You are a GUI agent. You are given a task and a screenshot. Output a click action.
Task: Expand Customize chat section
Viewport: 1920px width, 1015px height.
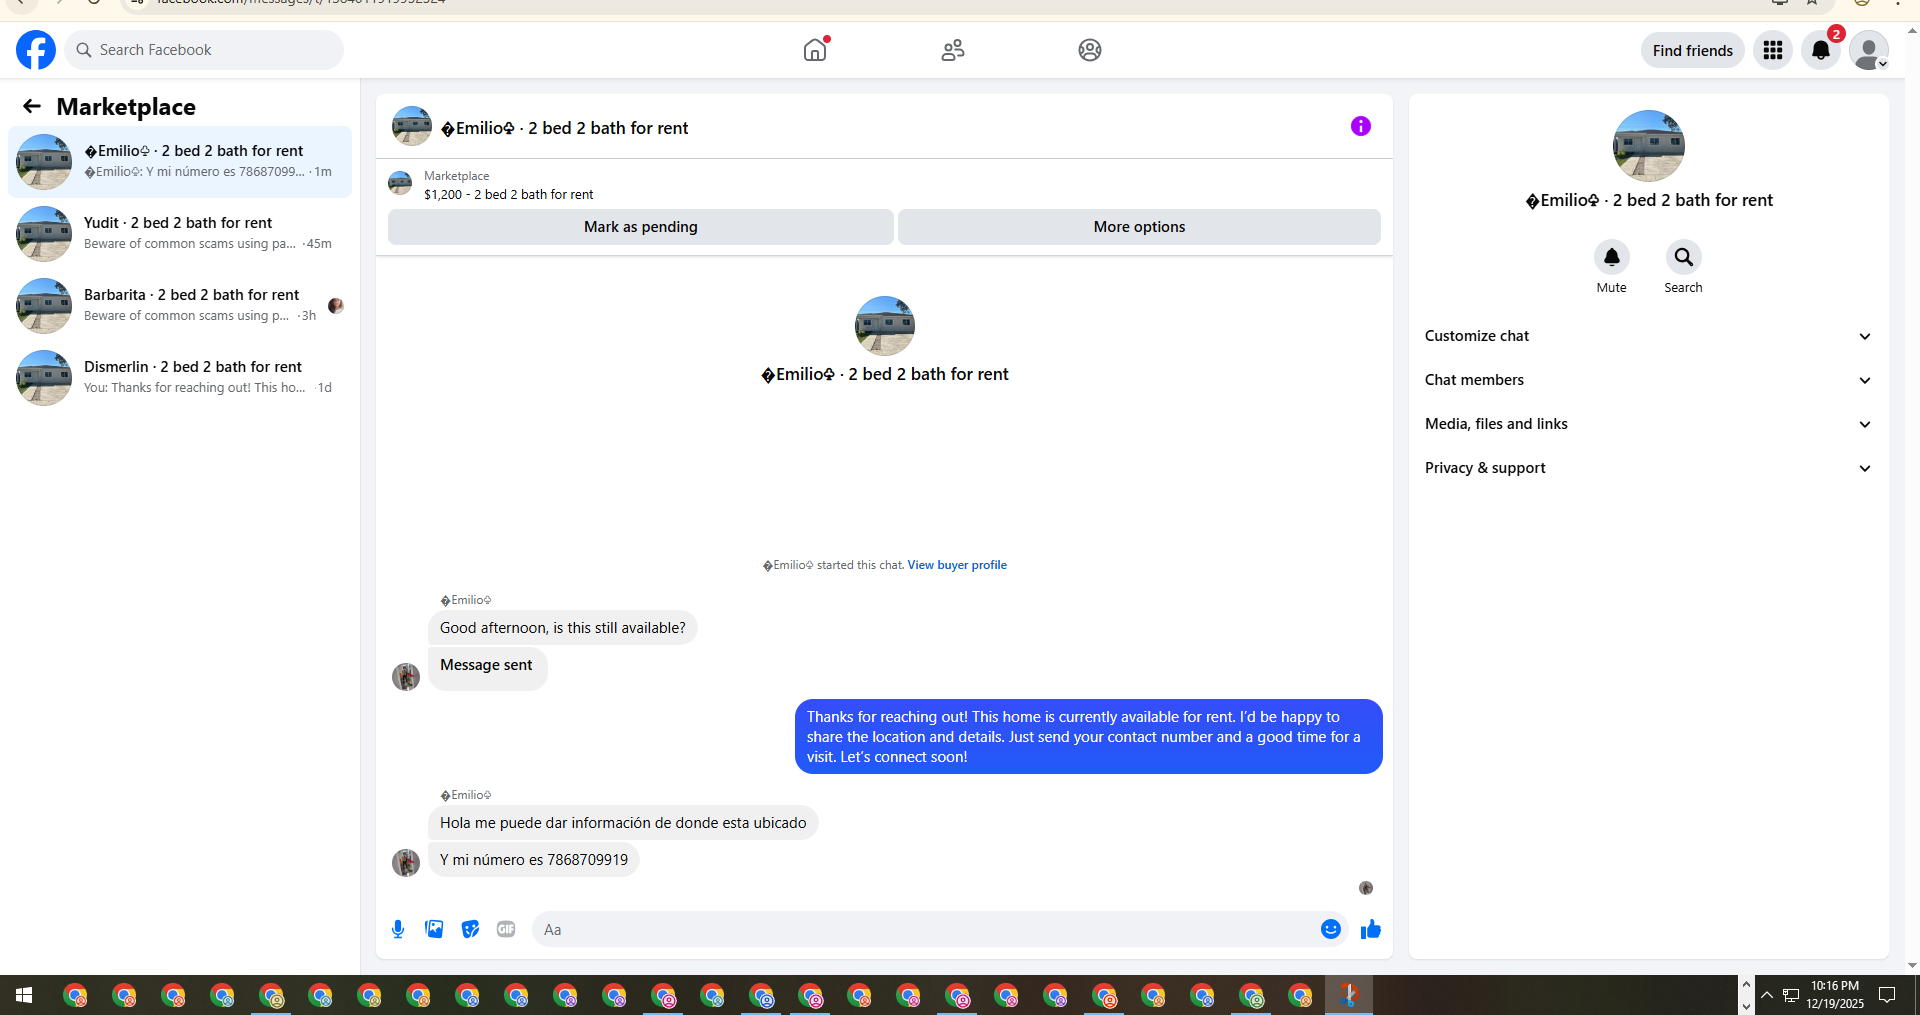pyautogui.click(x=1648, y=336)
